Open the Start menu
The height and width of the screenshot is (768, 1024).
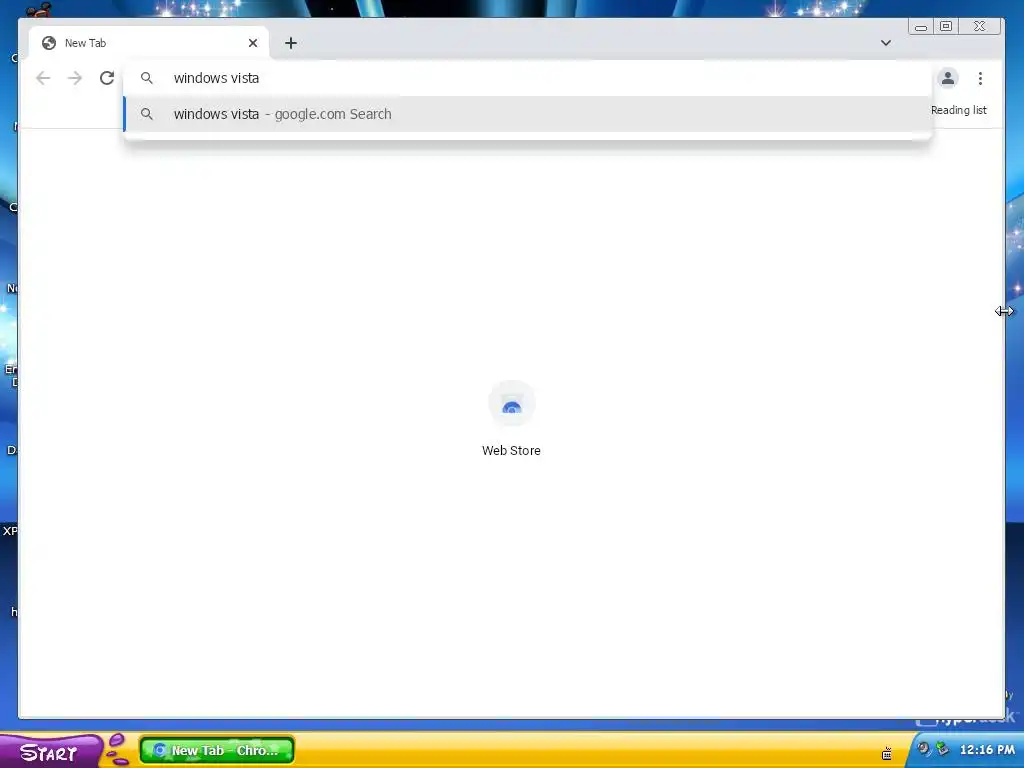click(50, 752)
